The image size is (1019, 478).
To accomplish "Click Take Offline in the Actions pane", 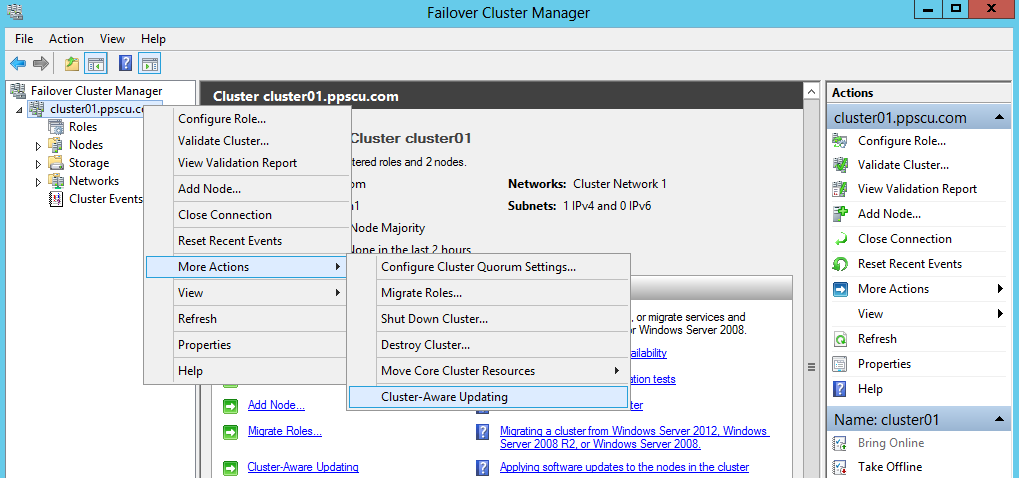I will tap(890, 467).
